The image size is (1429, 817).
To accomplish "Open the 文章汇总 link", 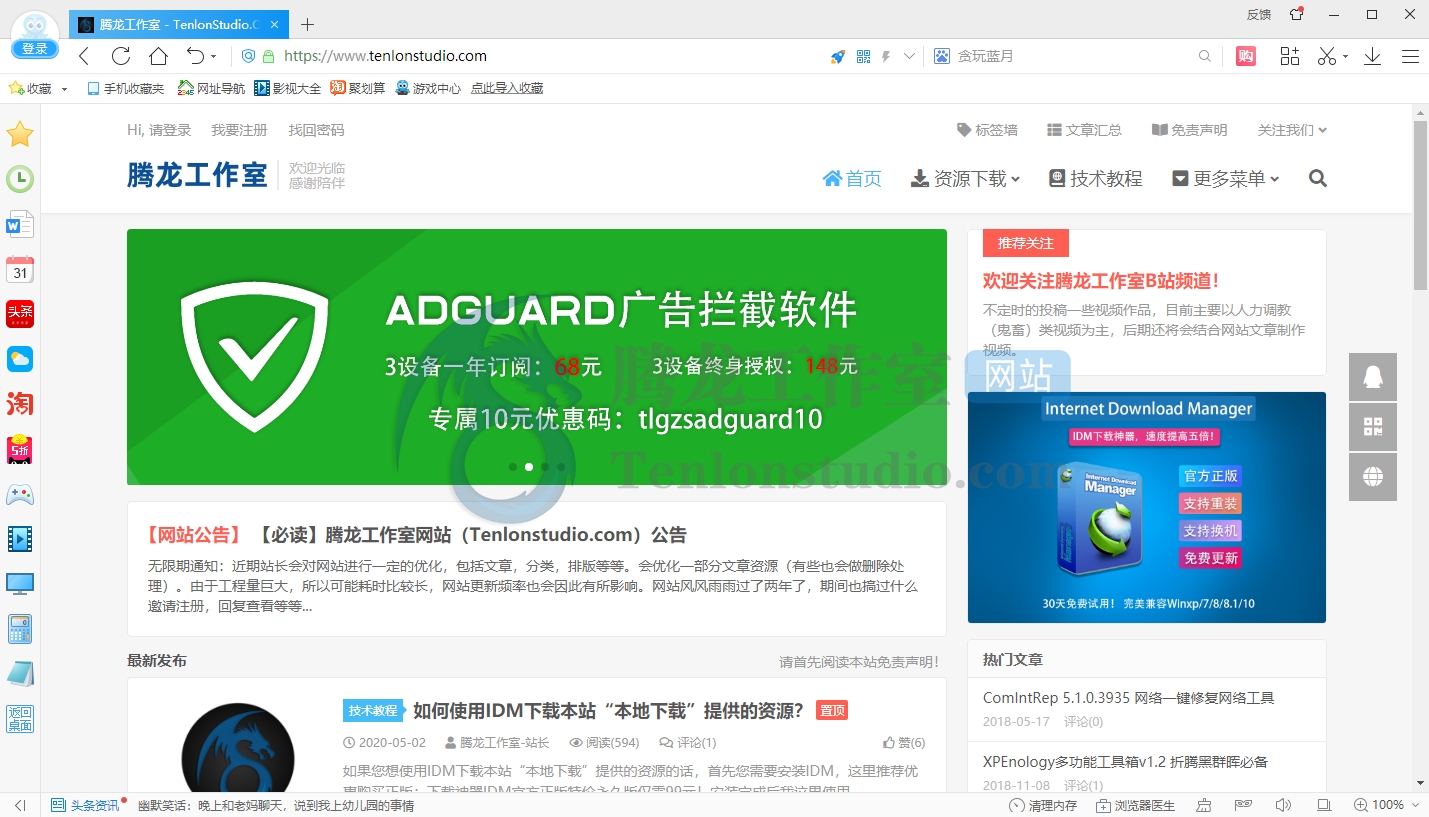I will [1084, 130].
